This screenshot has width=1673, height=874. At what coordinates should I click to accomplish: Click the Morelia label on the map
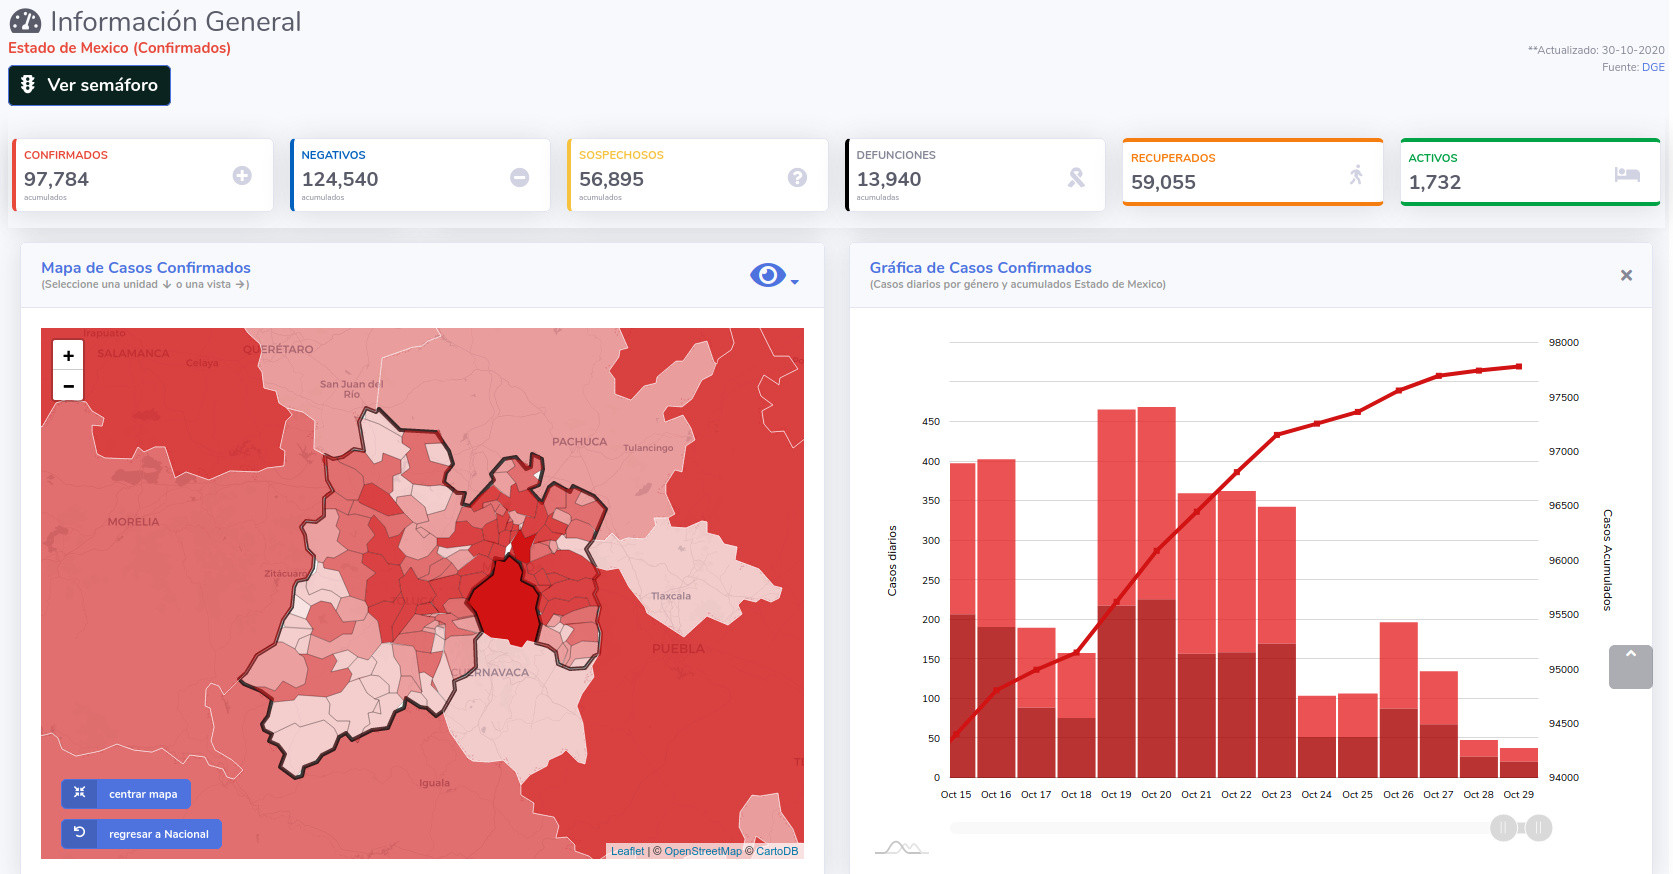pos(133,522)
